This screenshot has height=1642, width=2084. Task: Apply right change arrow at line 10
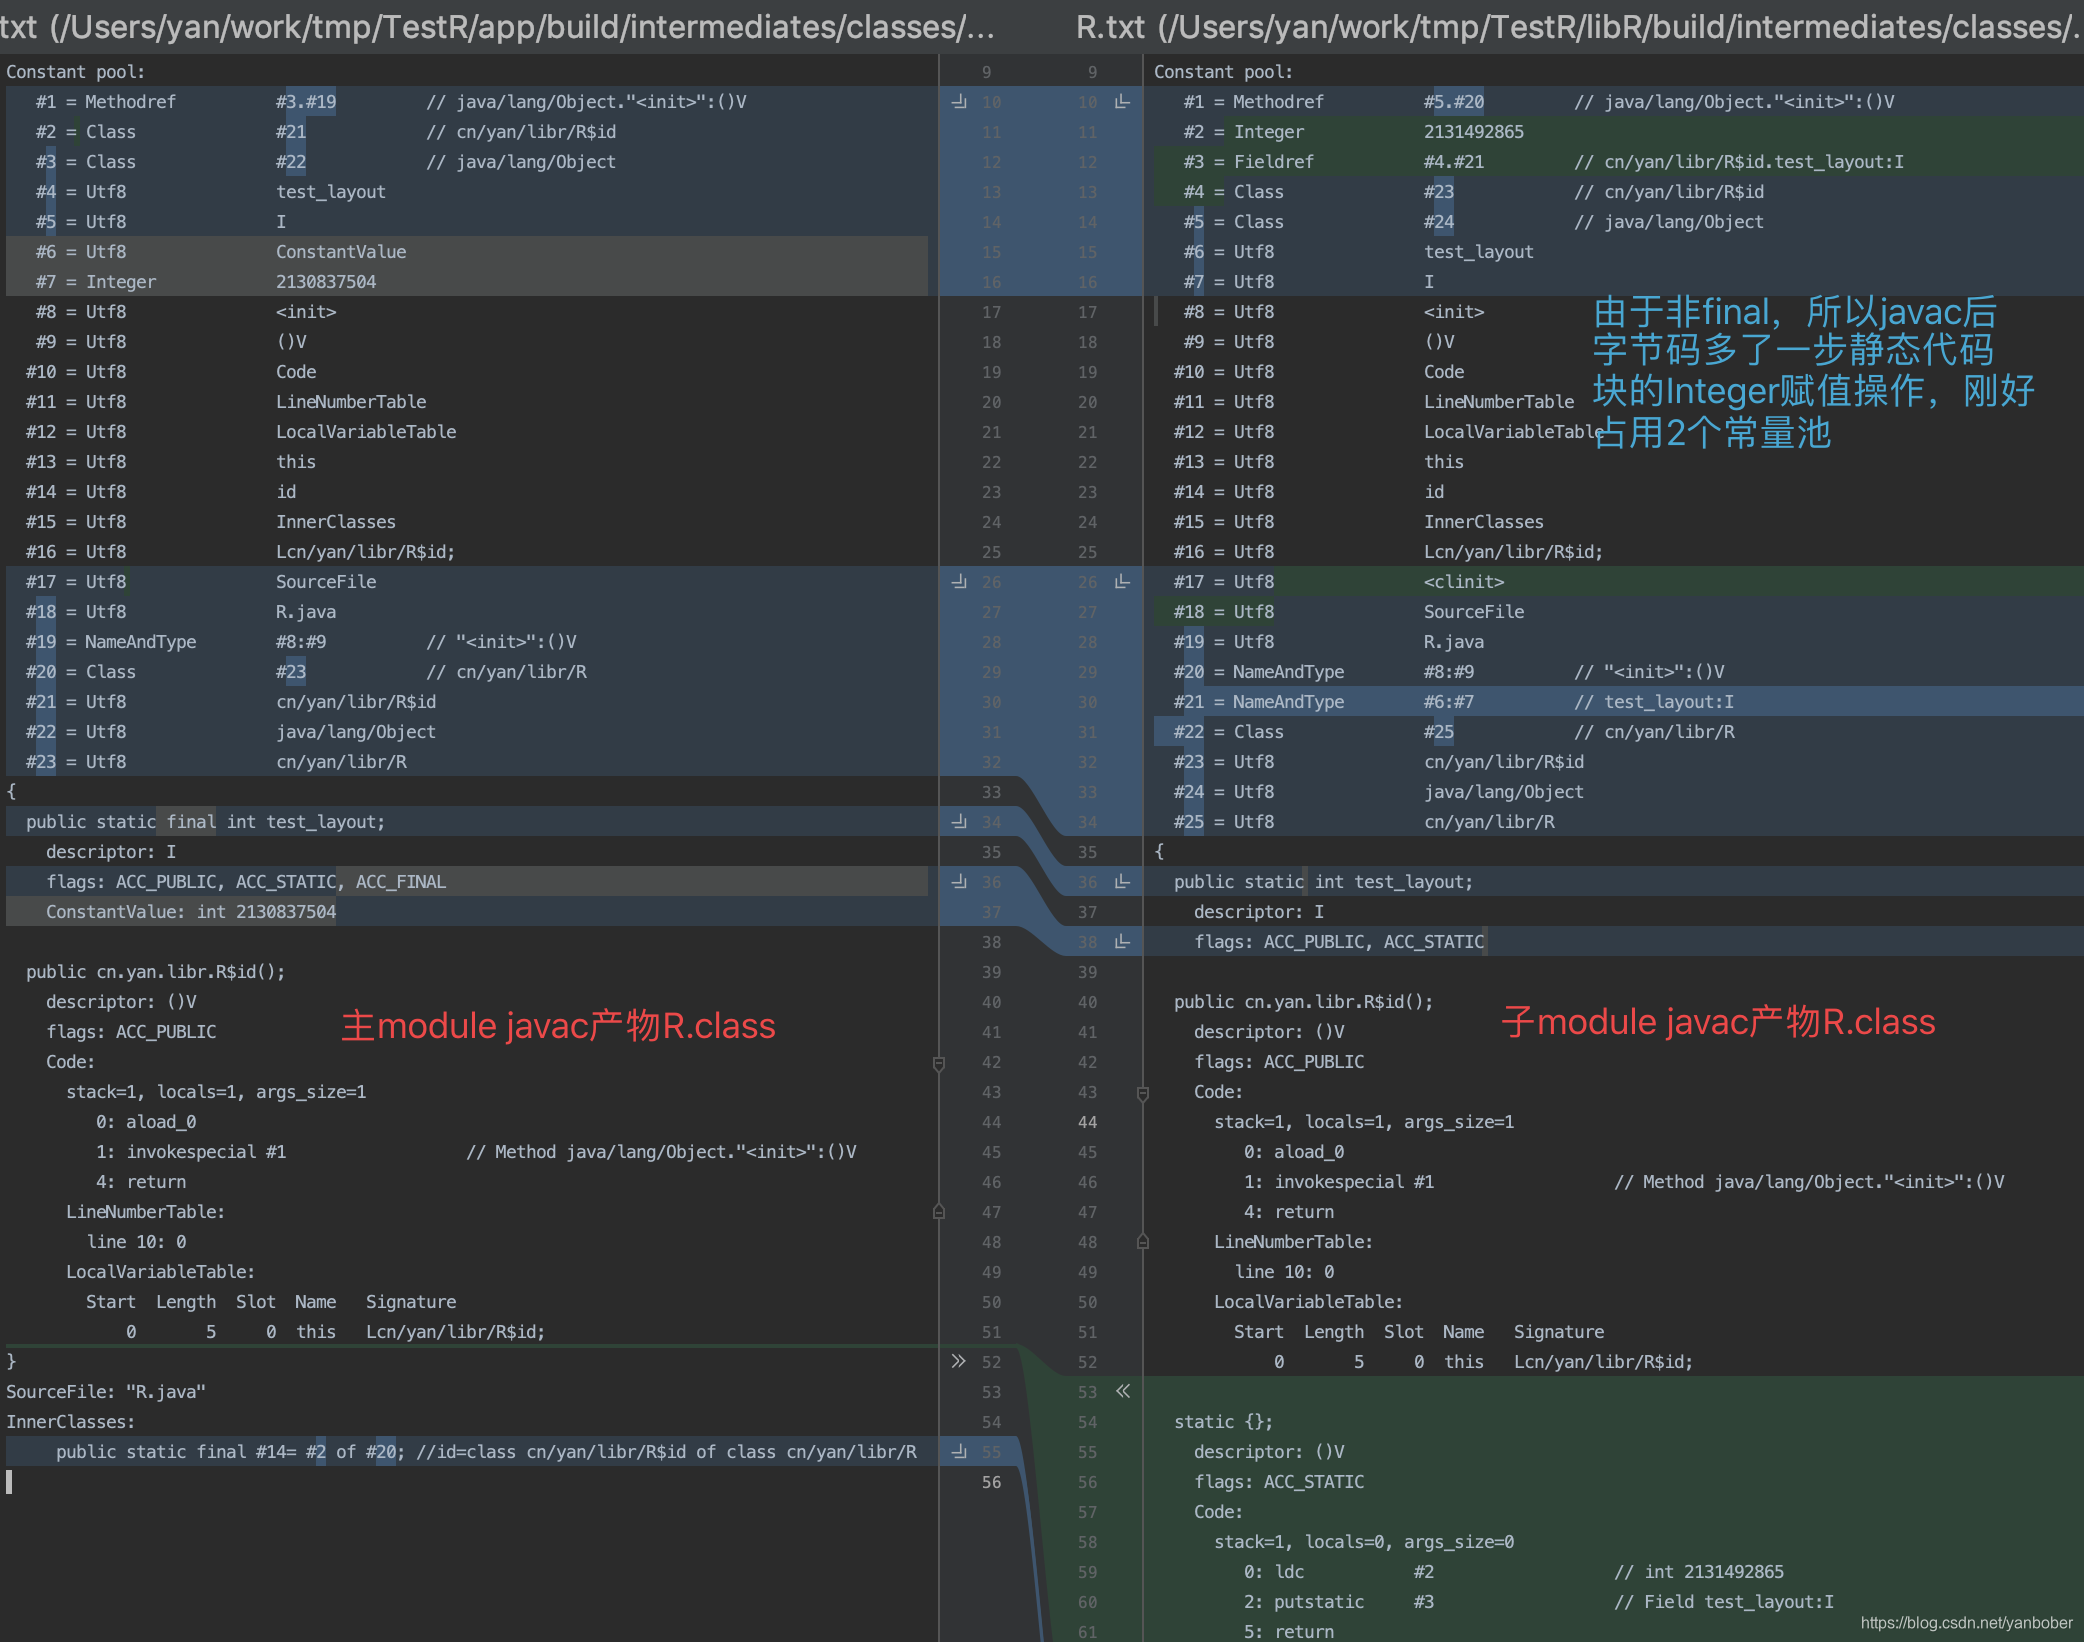pyautogui.click(x=1122, y=102)
